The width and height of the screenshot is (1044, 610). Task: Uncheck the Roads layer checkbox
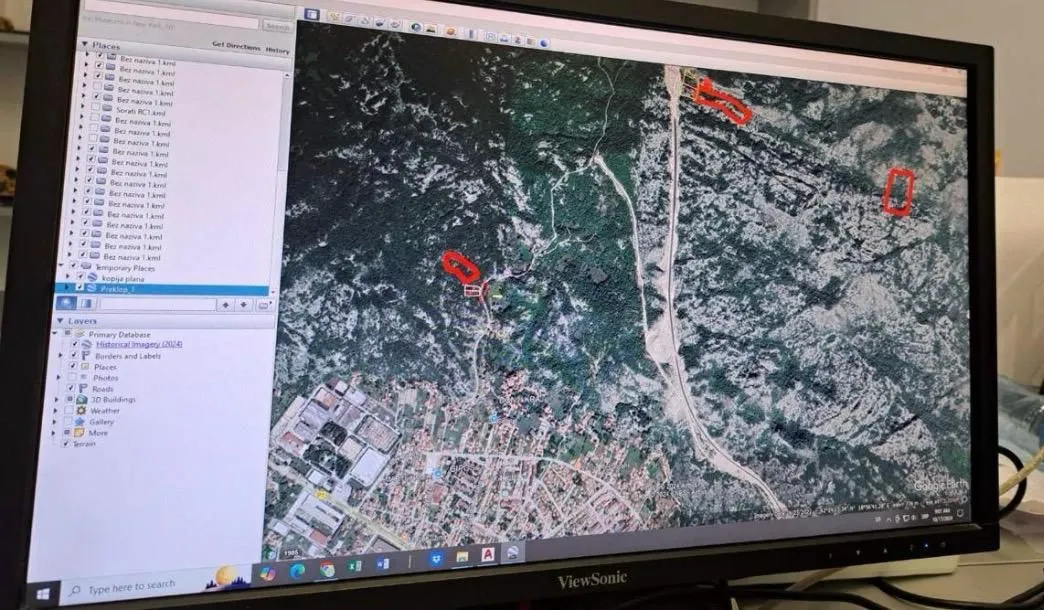pos(71,388)
